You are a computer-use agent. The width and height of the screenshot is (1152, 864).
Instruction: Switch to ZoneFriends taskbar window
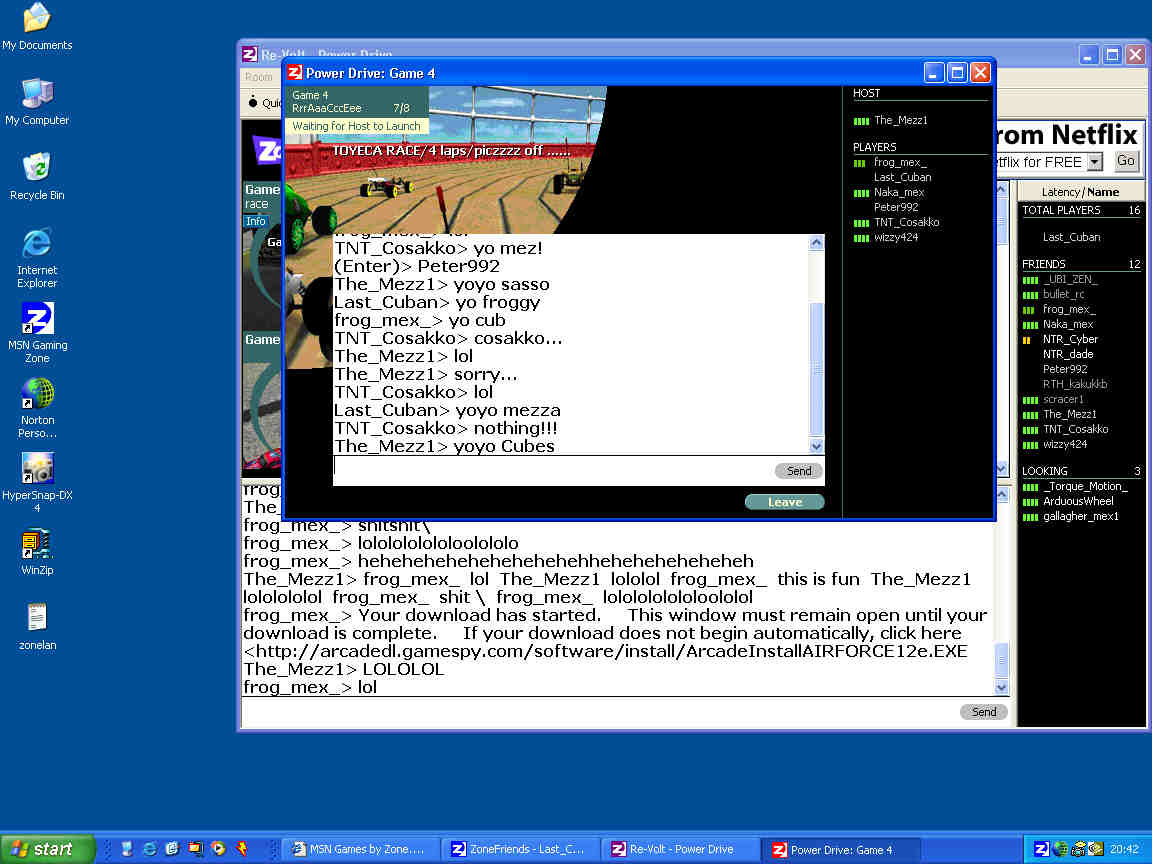pos(521,849)
